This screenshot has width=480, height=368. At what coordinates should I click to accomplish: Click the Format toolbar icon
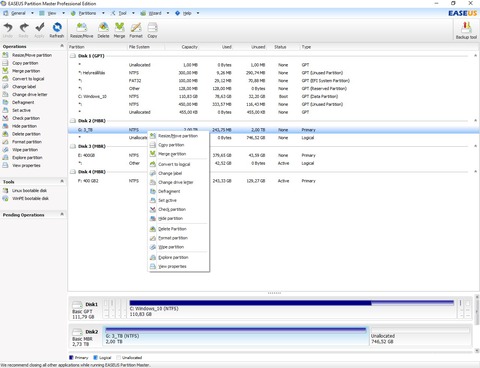point(136,30)
